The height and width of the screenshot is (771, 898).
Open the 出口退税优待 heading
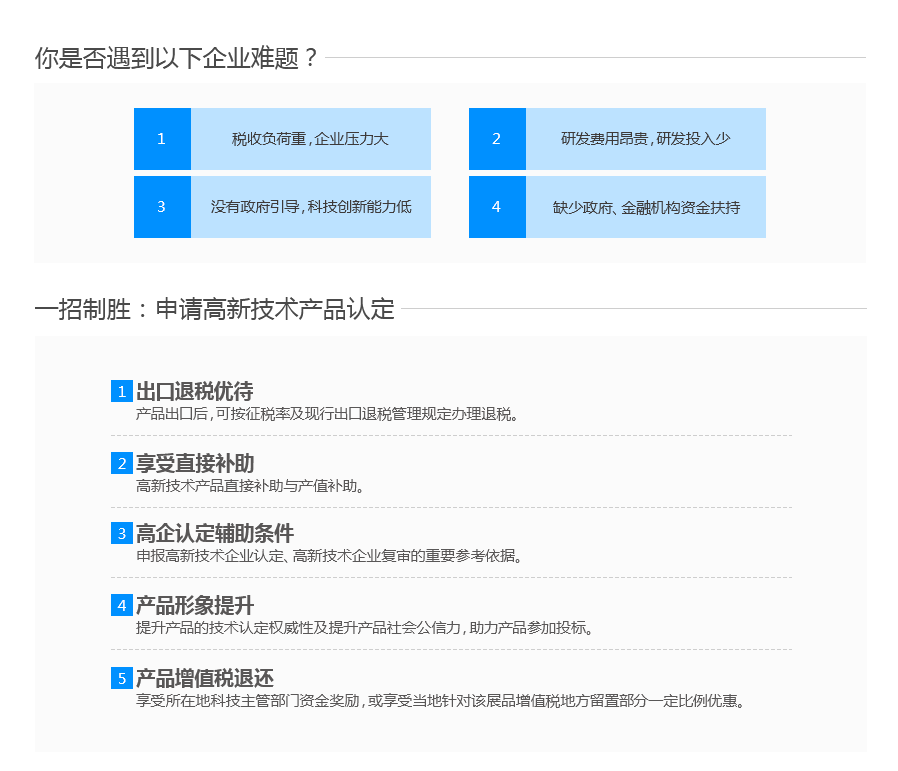[x=195, y=391]
